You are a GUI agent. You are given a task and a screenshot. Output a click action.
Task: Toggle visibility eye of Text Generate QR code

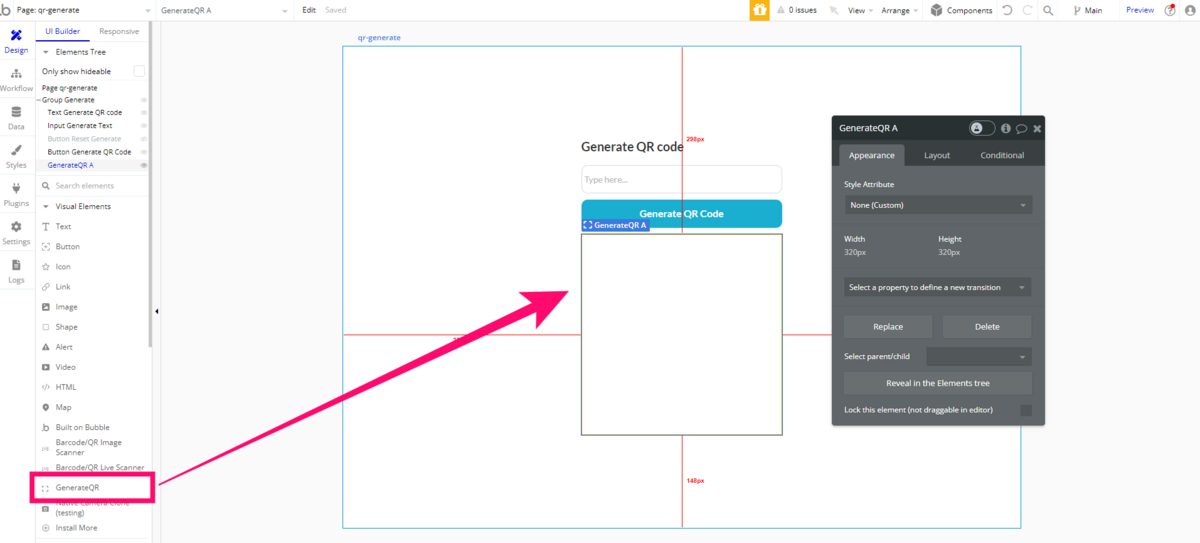[144, 113]
